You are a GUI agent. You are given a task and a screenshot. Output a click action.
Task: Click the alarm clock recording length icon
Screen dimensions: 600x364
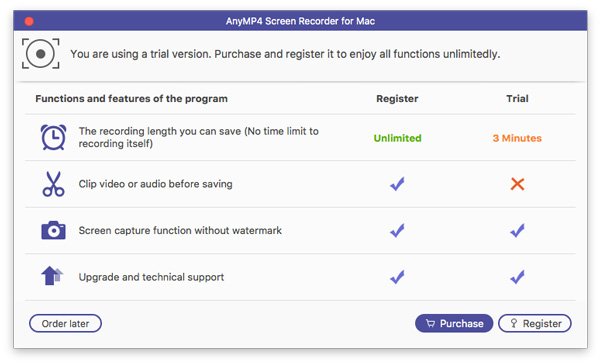tap(53, 137)
